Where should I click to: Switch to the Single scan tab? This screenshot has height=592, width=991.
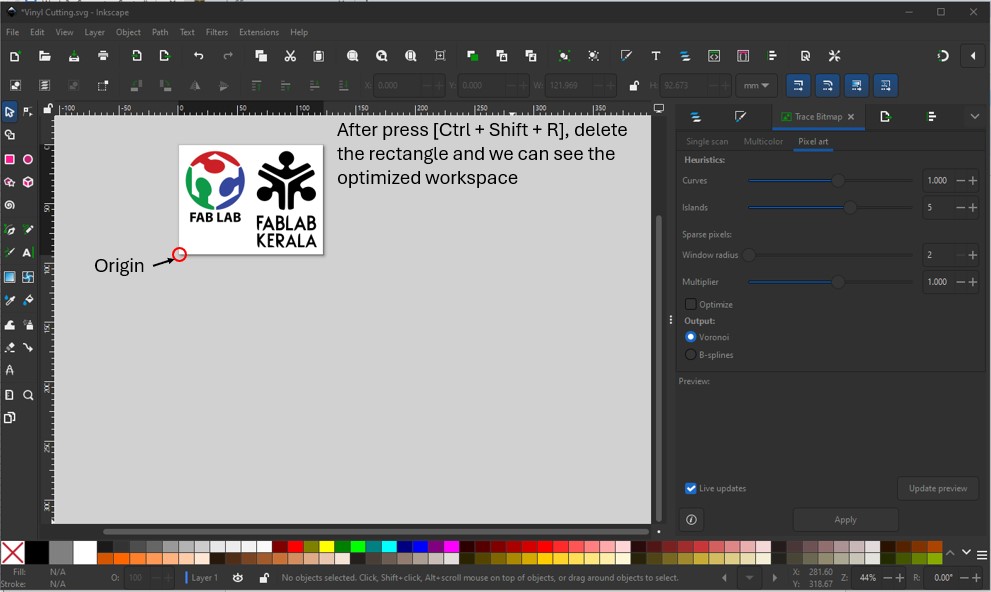(707, 142)
